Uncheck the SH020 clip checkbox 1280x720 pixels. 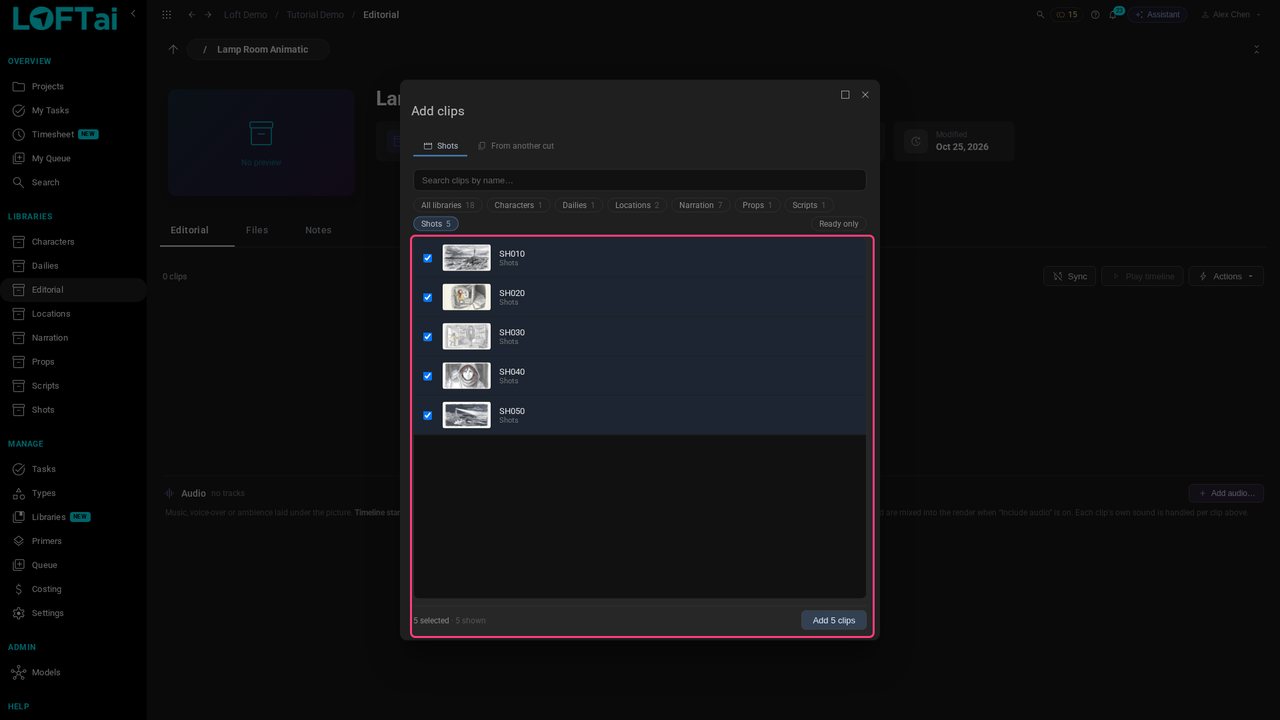pyautogui.click(x=428, y=297)
